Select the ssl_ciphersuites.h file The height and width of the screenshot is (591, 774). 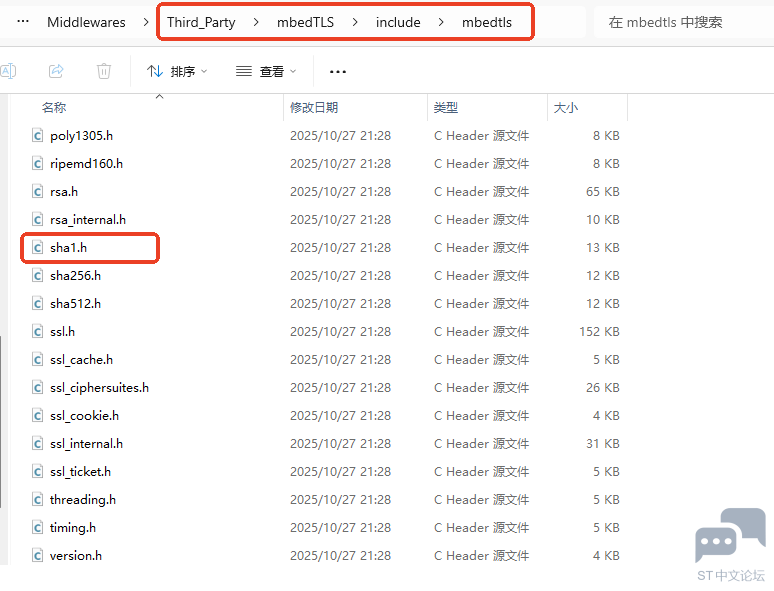point(99,387)
